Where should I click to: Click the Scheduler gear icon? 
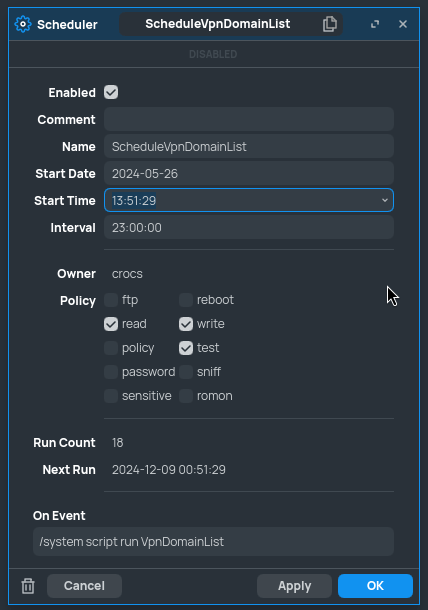point(23,24)
